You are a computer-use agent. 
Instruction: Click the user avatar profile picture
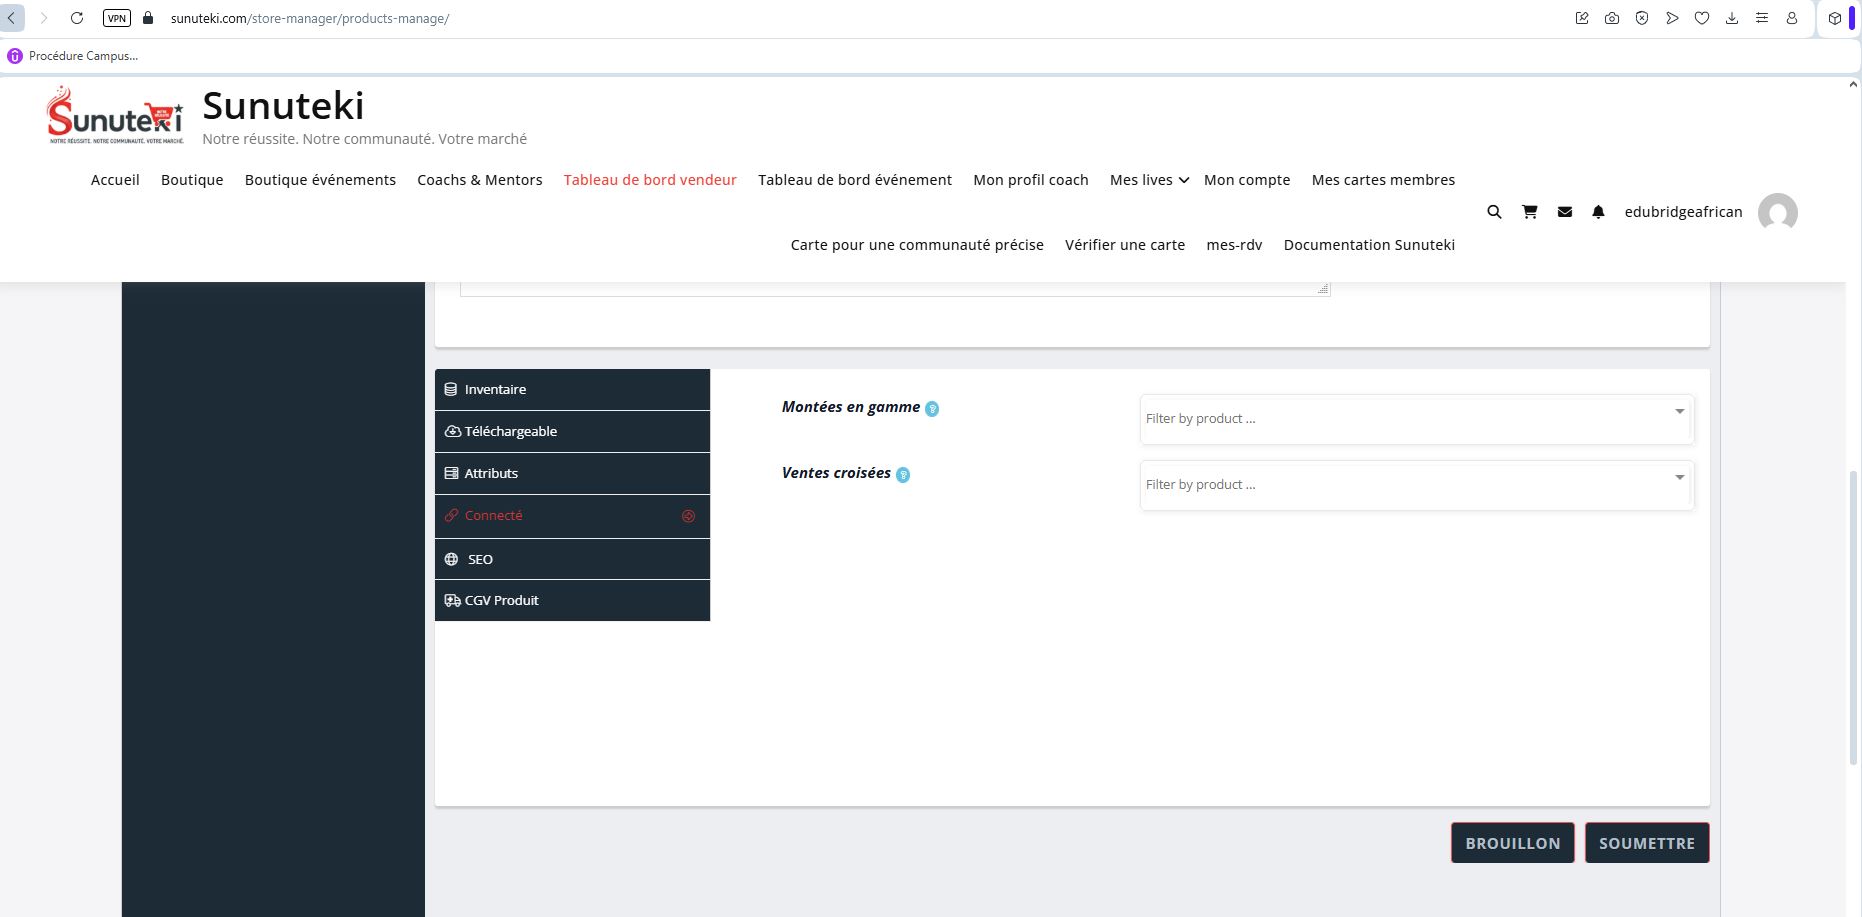pos(1777,212)
